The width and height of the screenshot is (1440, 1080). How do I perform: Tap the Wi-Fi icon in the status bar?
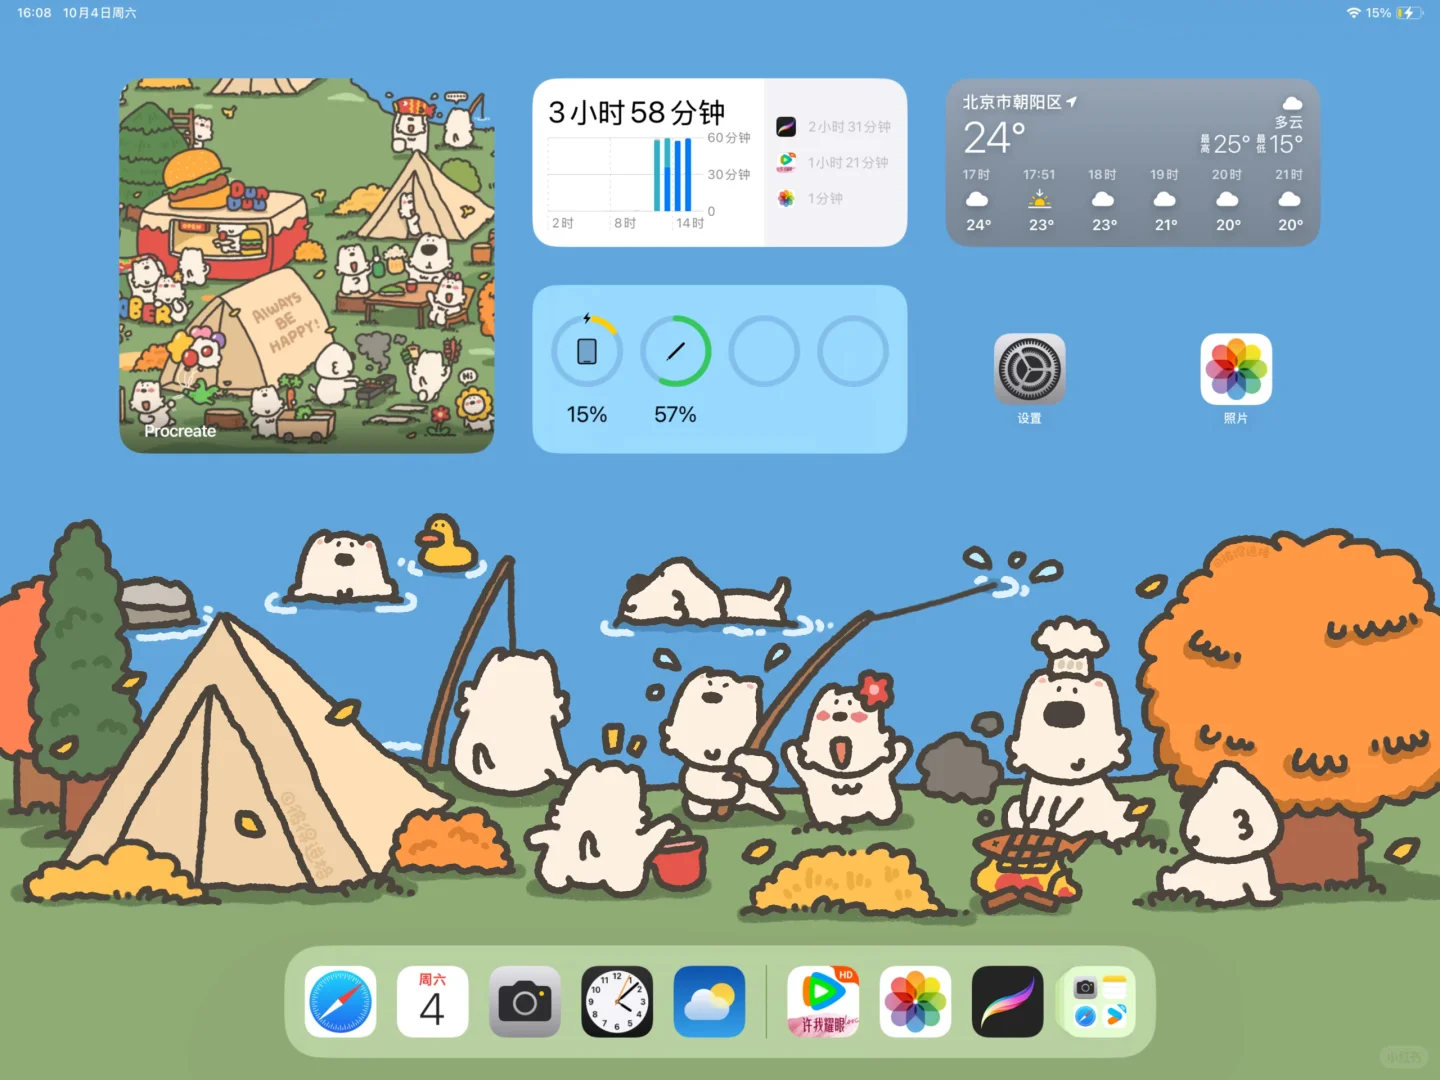(1354, 13)
